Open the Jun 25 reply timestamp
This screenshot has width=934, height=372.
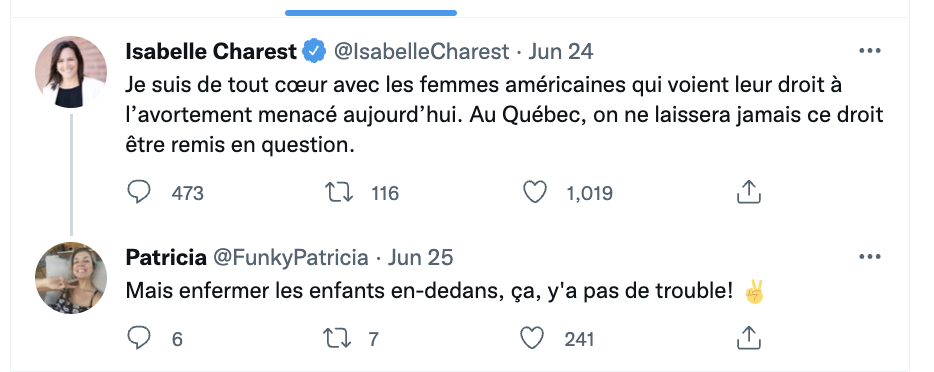[x=421, y=258]
